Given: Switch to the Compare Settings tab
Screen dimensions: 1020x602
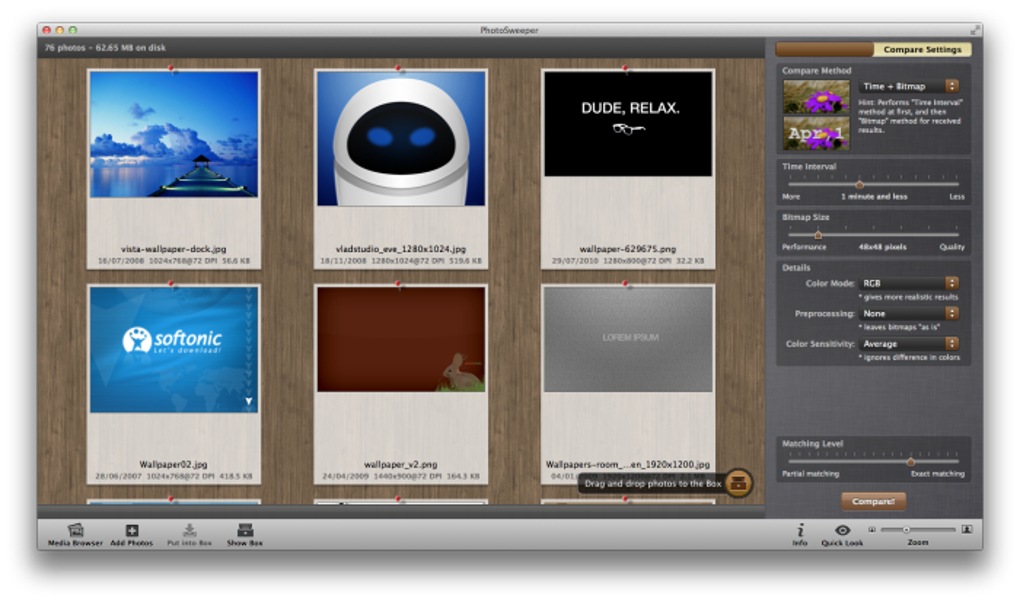Looking at the screenshot, I should coord(922,49).
